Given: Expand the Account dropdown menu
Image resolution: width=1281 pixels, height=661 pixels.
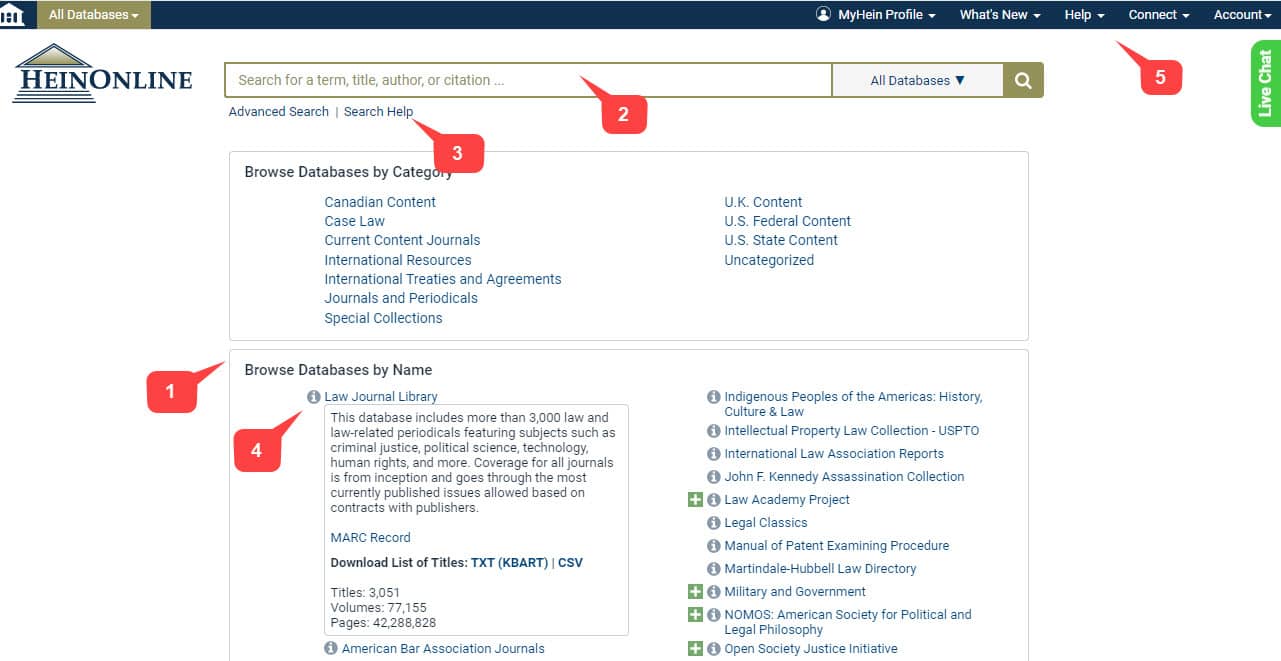Looking at the screenshot, I should (1240, 14).
